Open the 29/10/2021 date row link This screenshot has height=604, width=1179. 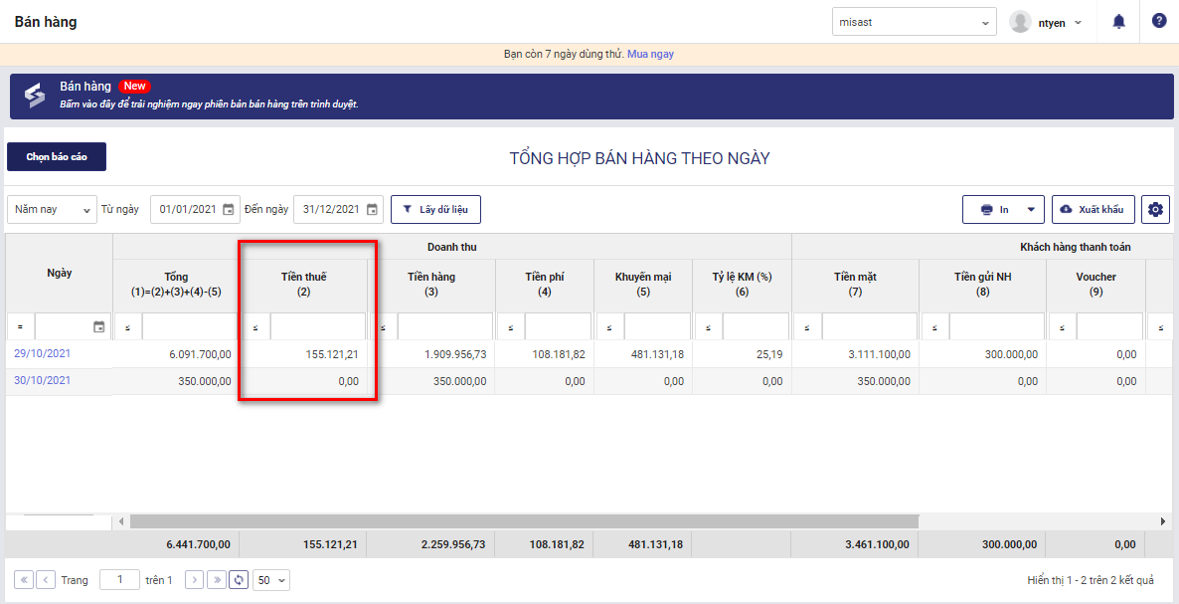pos(42,354)
